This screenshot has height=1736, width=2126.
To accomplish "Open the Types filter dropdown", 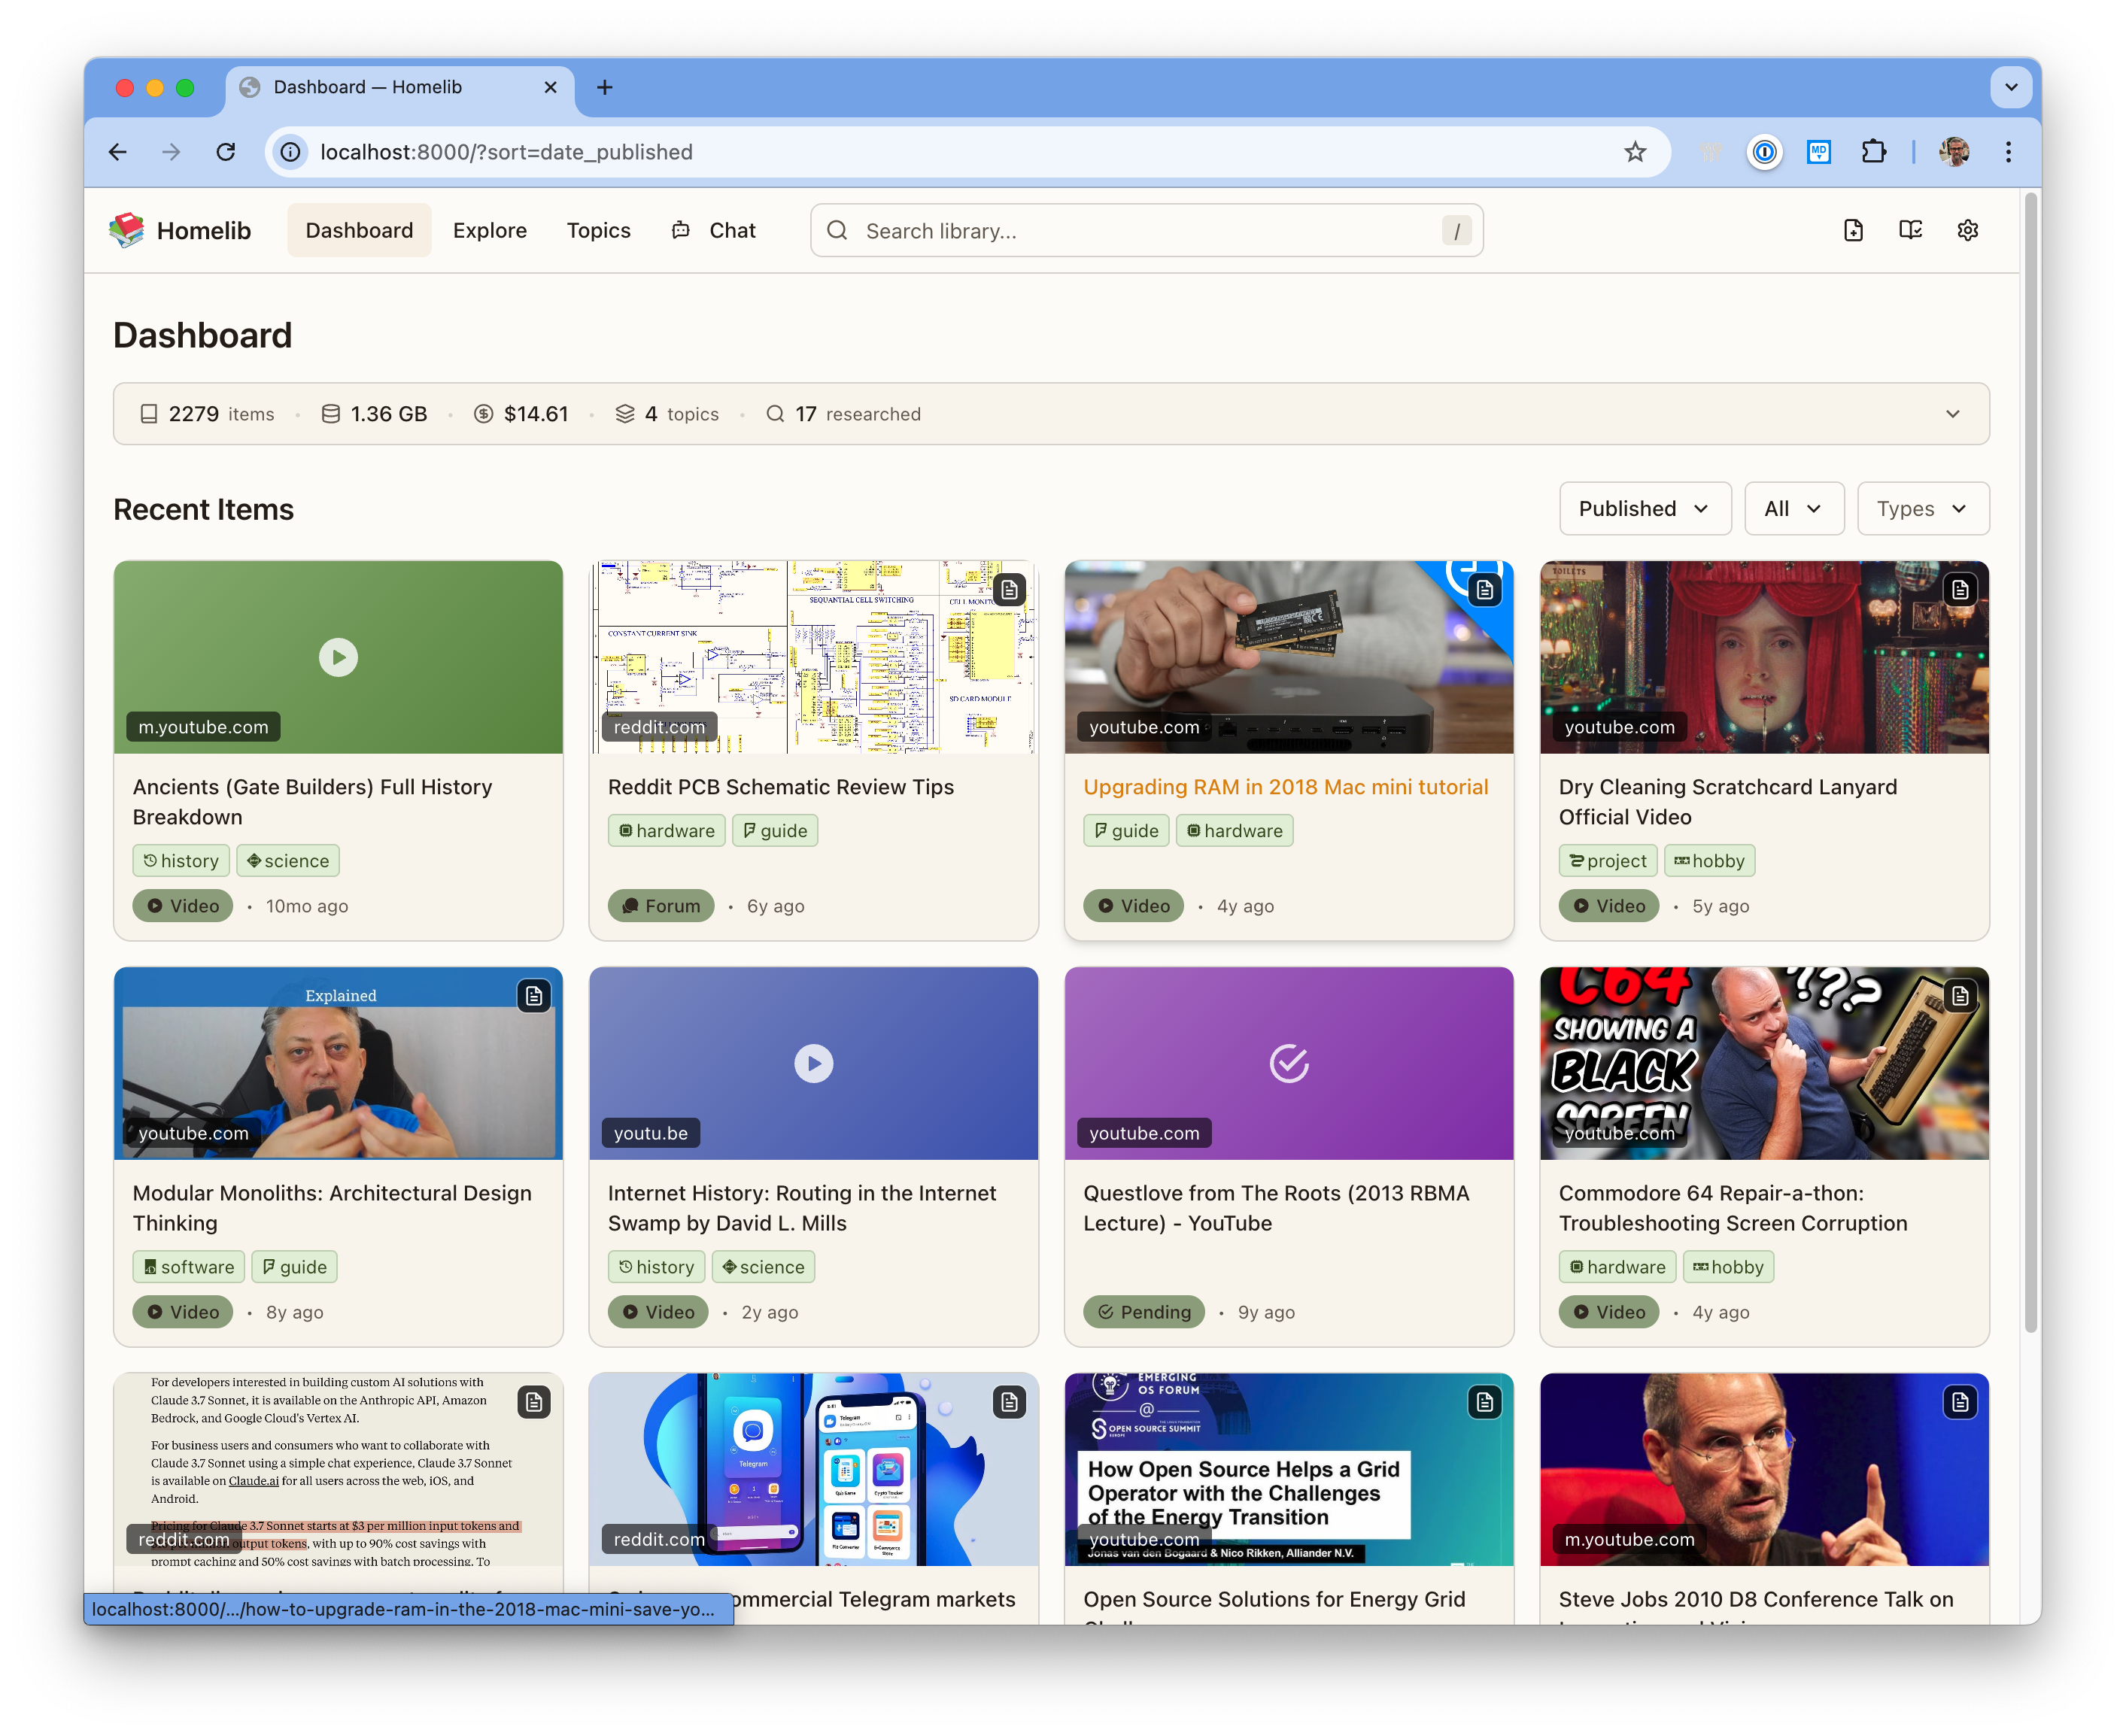I will point(1922,509).
